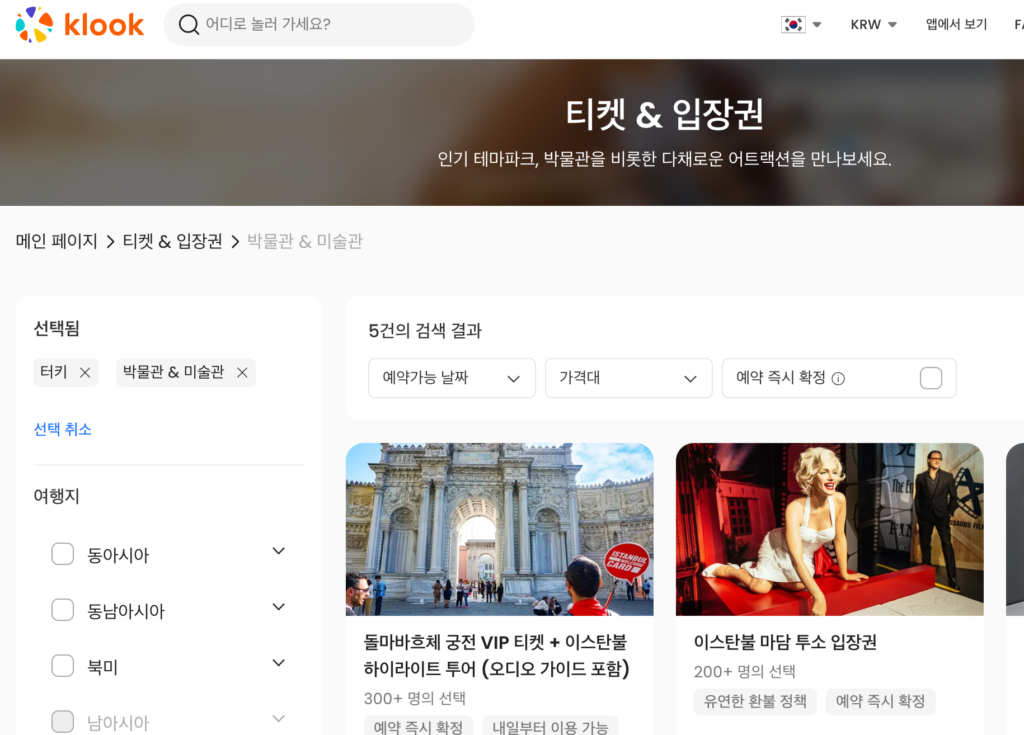Open the Dolmabahce Palace tour thumbnail
This screenshot has height=735, width=1024.
click(499, 529)
